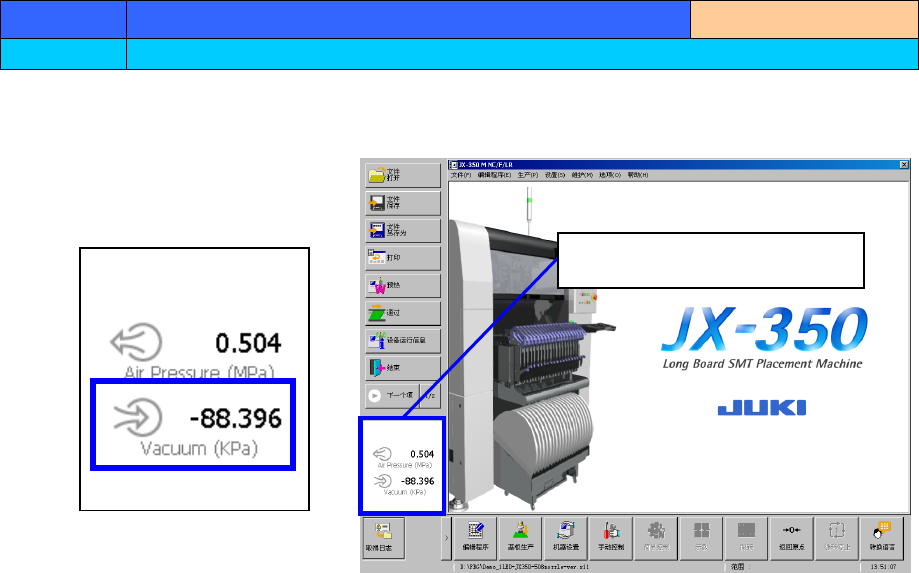Click the 下一个项 (next item) play button
This screenshot has width=919, height=573.
392,395
